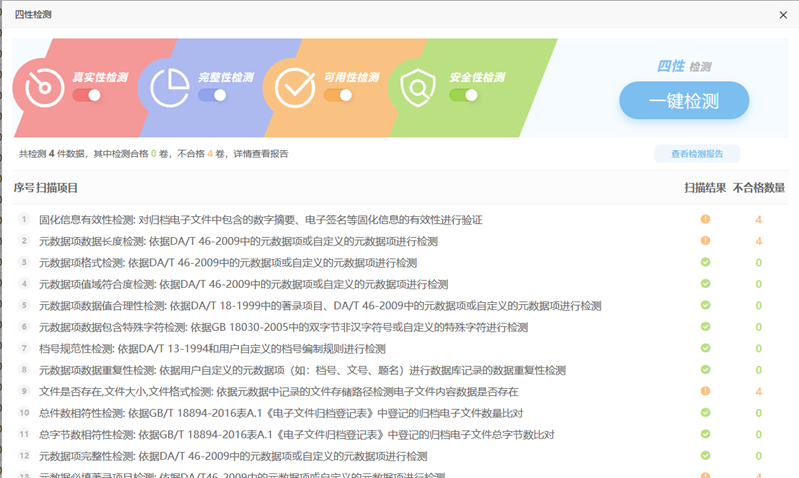Click row number 12 badge
The width and height of the screenshot is (799, 478).
24,455
